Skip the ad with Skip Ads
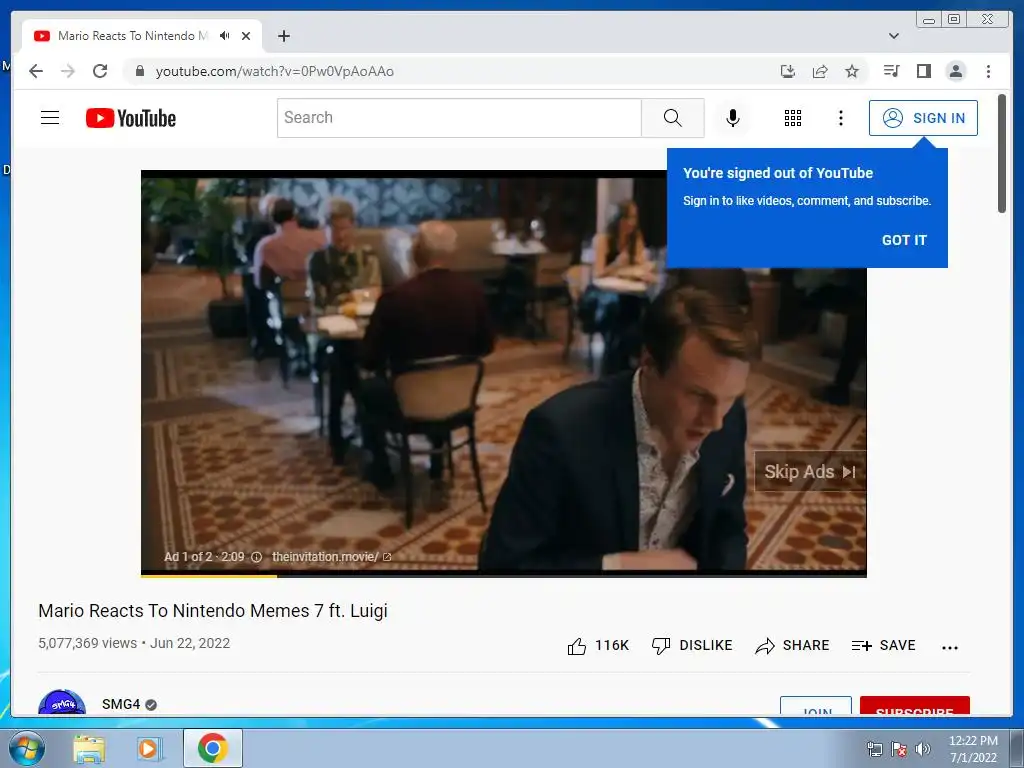The width and height of the screenshot is (1024, 768). (x=810, y=472)
